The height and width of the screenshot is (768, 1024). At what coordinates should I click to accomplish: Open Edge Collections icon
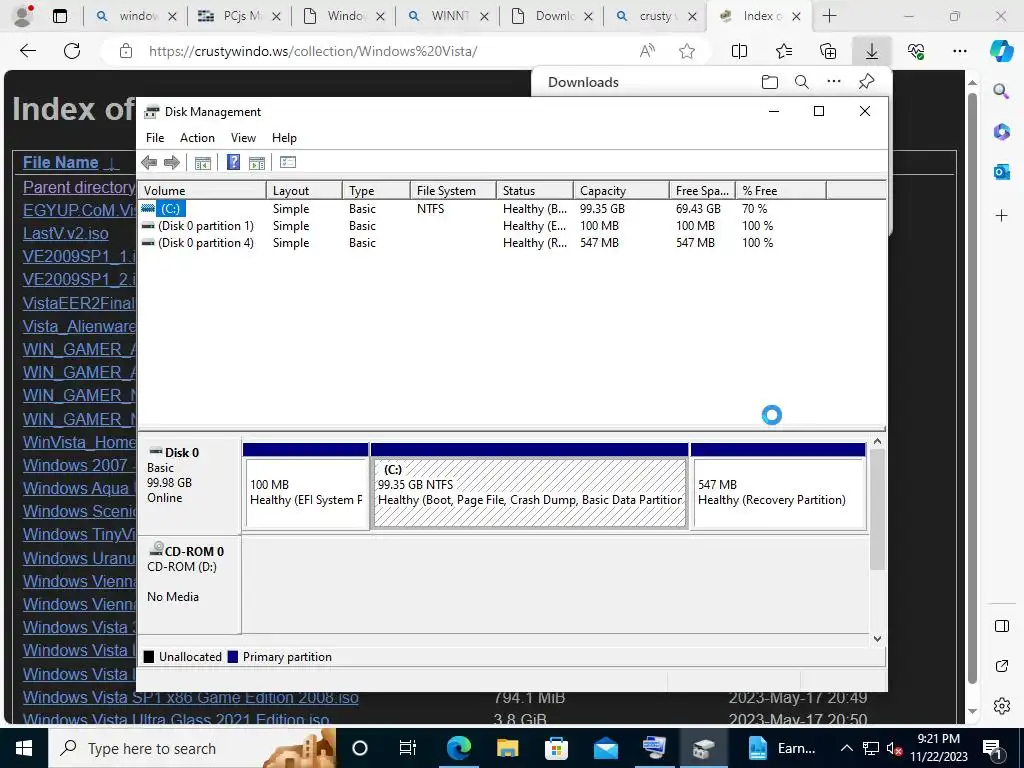pos(827,51)
